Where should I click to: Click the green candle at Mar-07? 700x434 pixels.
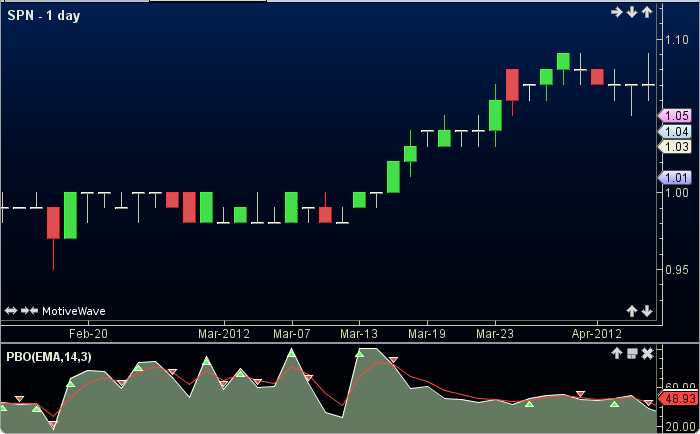point(292,207)
